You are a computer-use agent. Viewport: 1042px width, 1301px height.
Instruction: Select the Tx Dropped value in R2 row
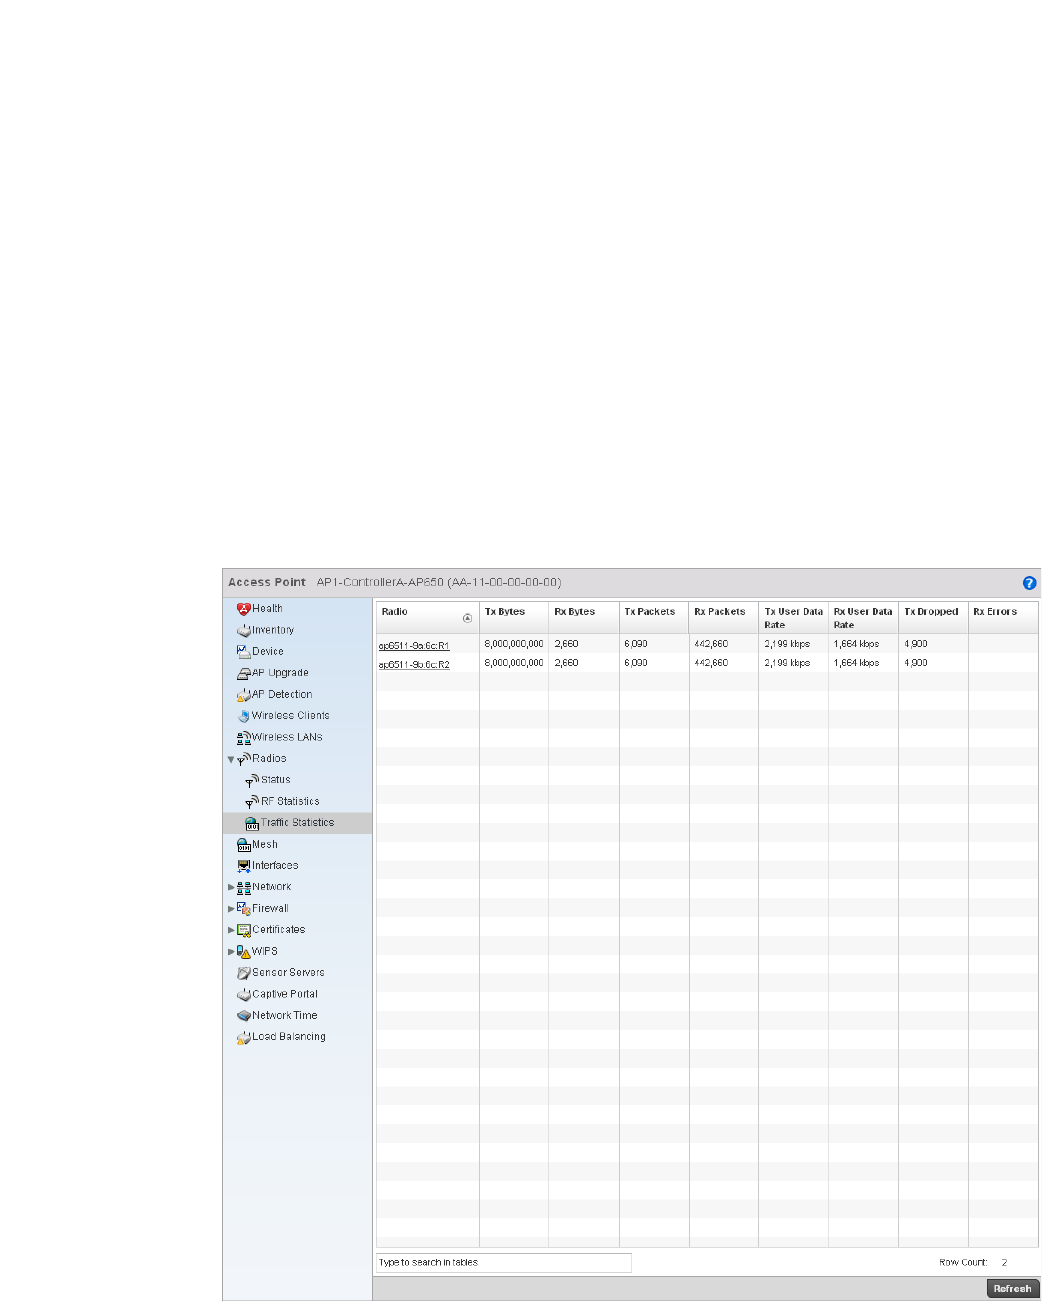coord(916,664)
